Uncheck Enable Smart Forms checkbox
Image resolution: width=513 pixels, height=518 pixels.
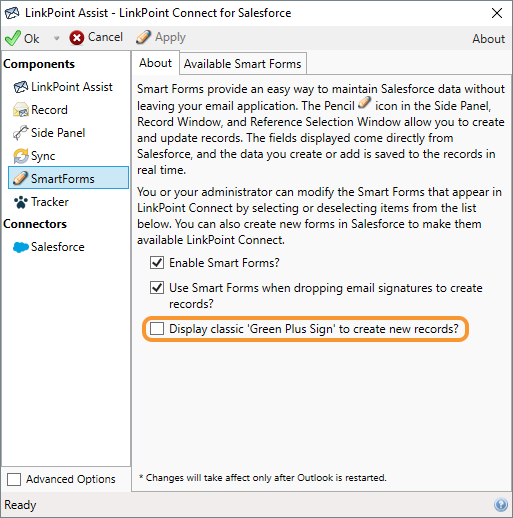click(157, 263)
